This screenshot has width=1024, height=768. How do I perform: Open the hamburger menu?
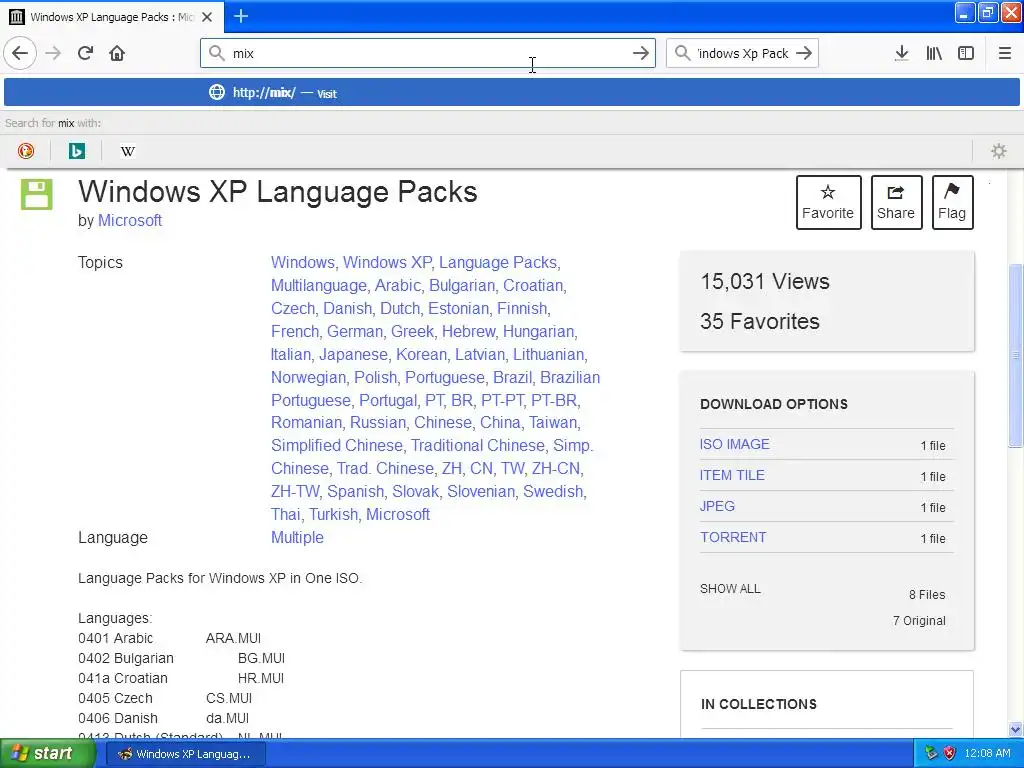pyautogui.click(x=1004, y=53)
